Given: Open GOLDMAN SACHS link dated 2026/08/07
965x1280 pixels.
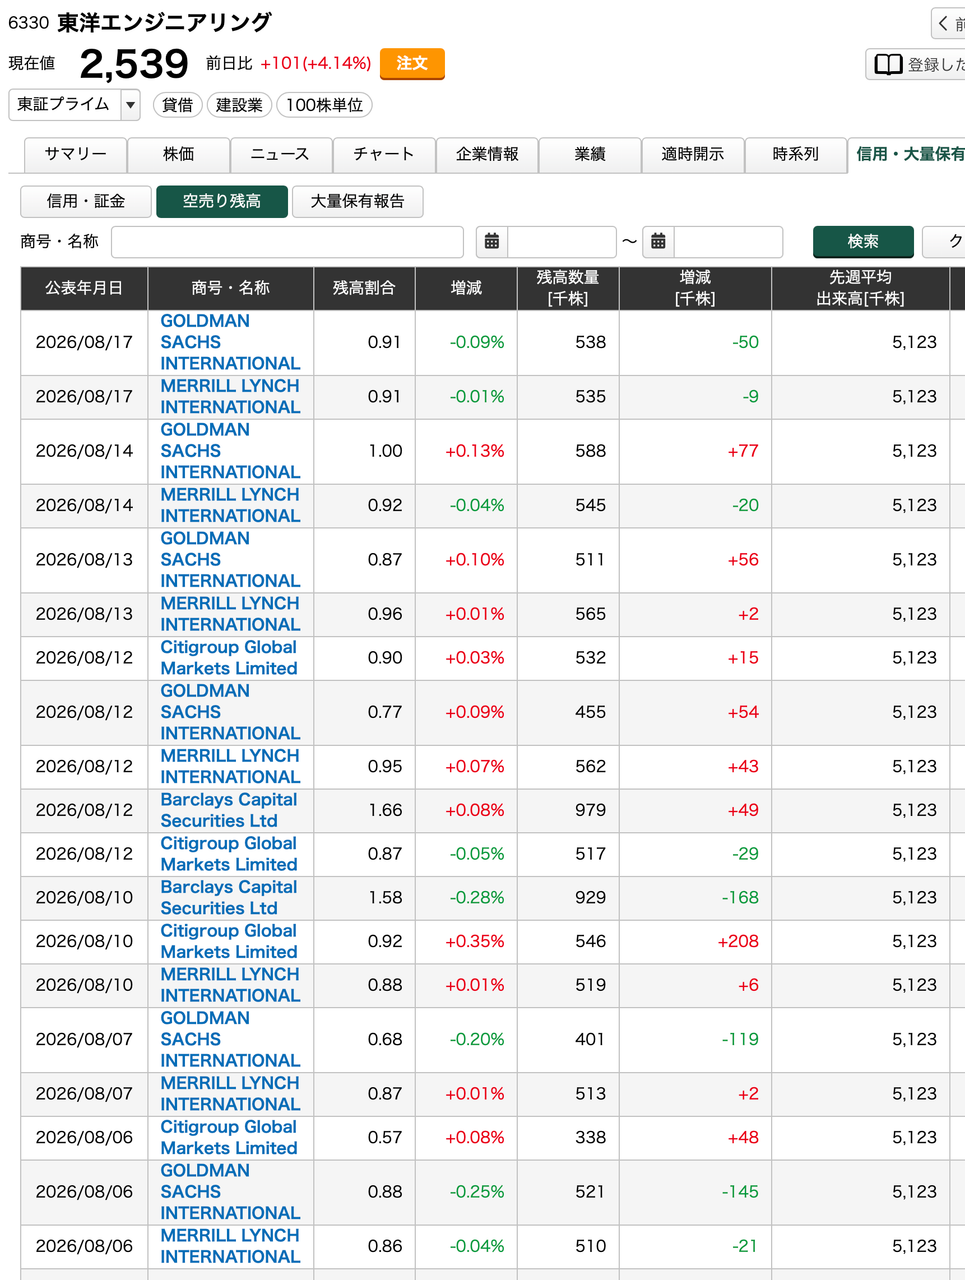Looking at the screenshot, I should (x=230, y=1039).
